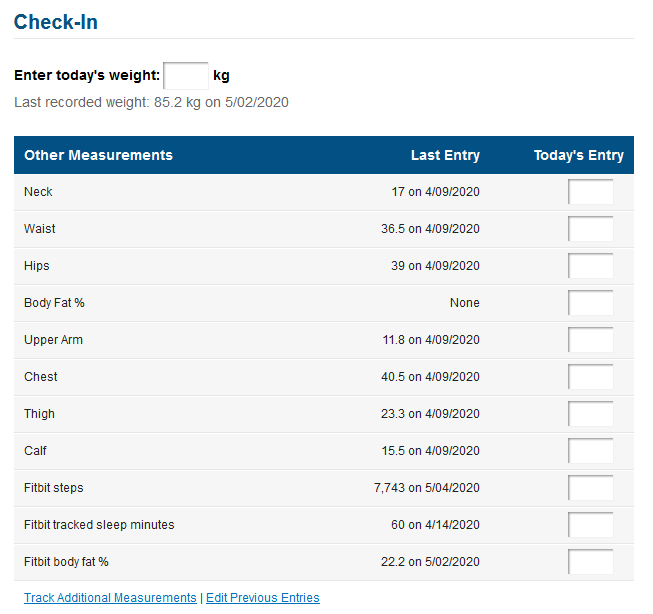Click the Other Measurements column header
Image resolution: width=653 pixels, height=614 pixels.
pos(98,155)
